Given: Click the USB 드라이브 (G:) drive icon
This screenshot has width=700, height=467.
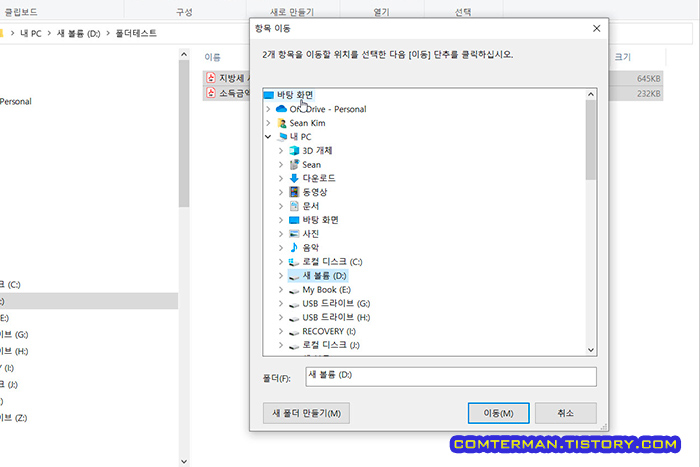Looking at the screenshot, I should 294,304.
